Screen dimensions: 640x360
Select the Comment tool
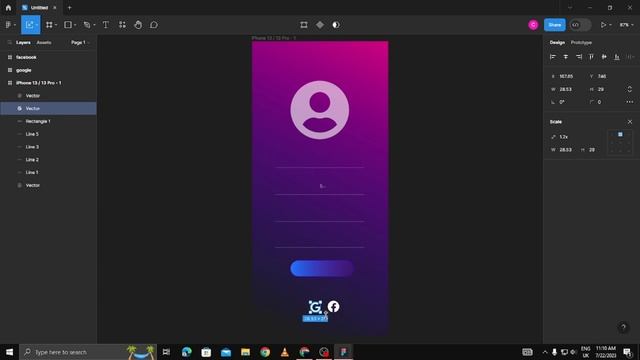coord(154,25)
